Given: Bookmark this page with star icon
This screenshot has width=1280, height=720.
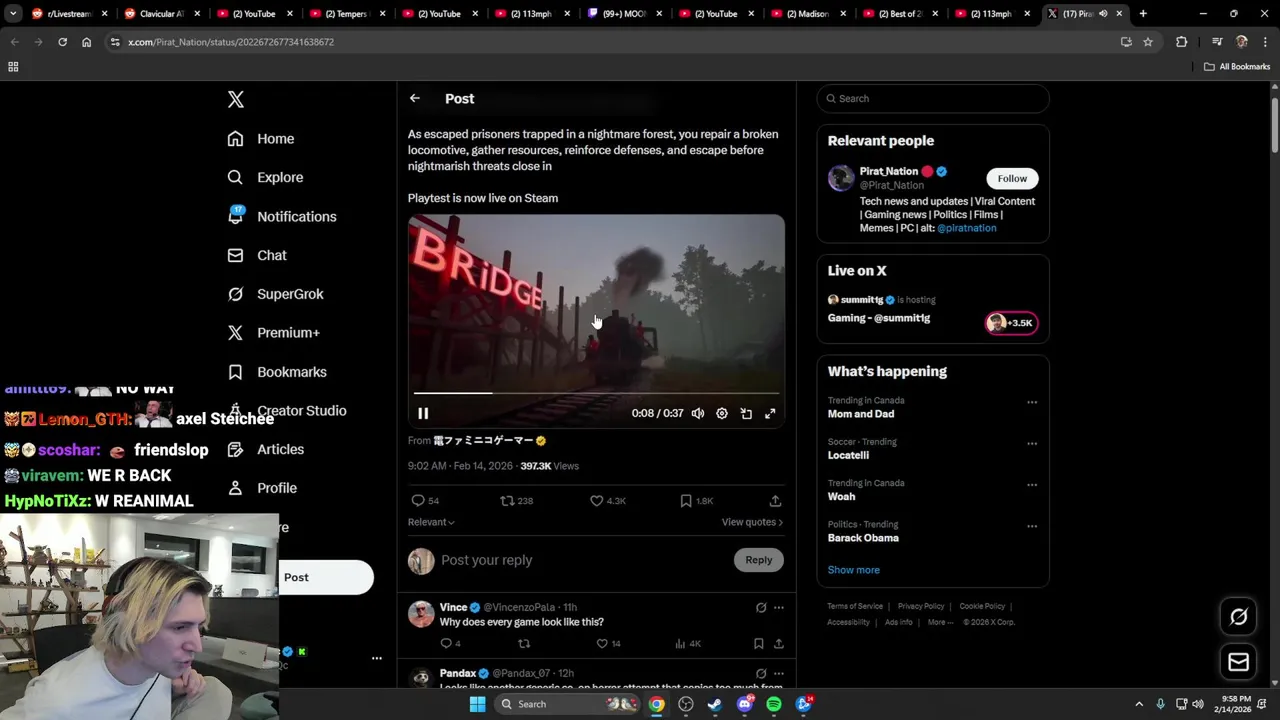Looking at the screenshot, I should (1148, 42).
